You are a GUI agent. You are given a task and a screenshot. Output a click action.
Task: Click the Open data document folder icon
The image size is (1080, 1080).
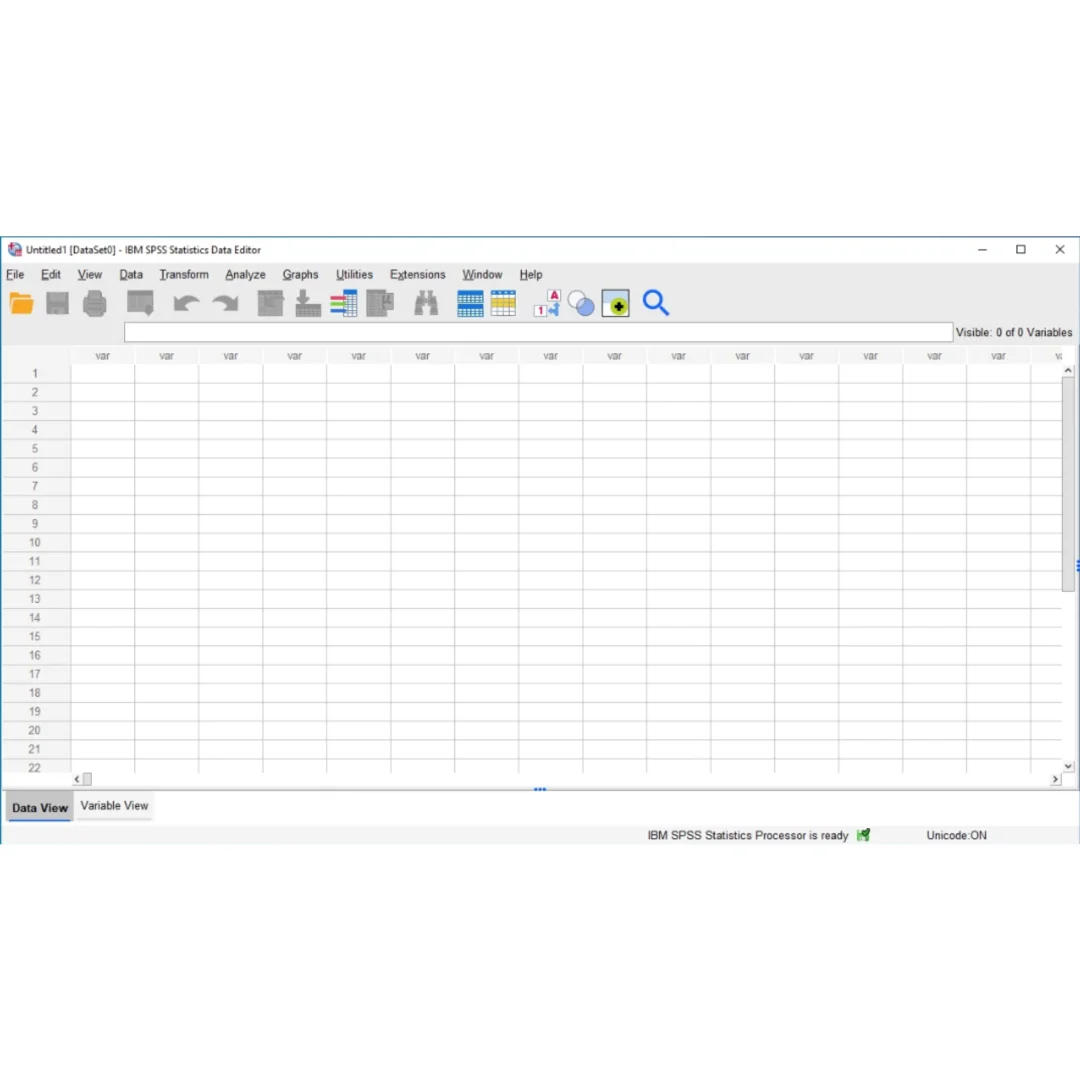pyautogui.click(x=22, y=303)
